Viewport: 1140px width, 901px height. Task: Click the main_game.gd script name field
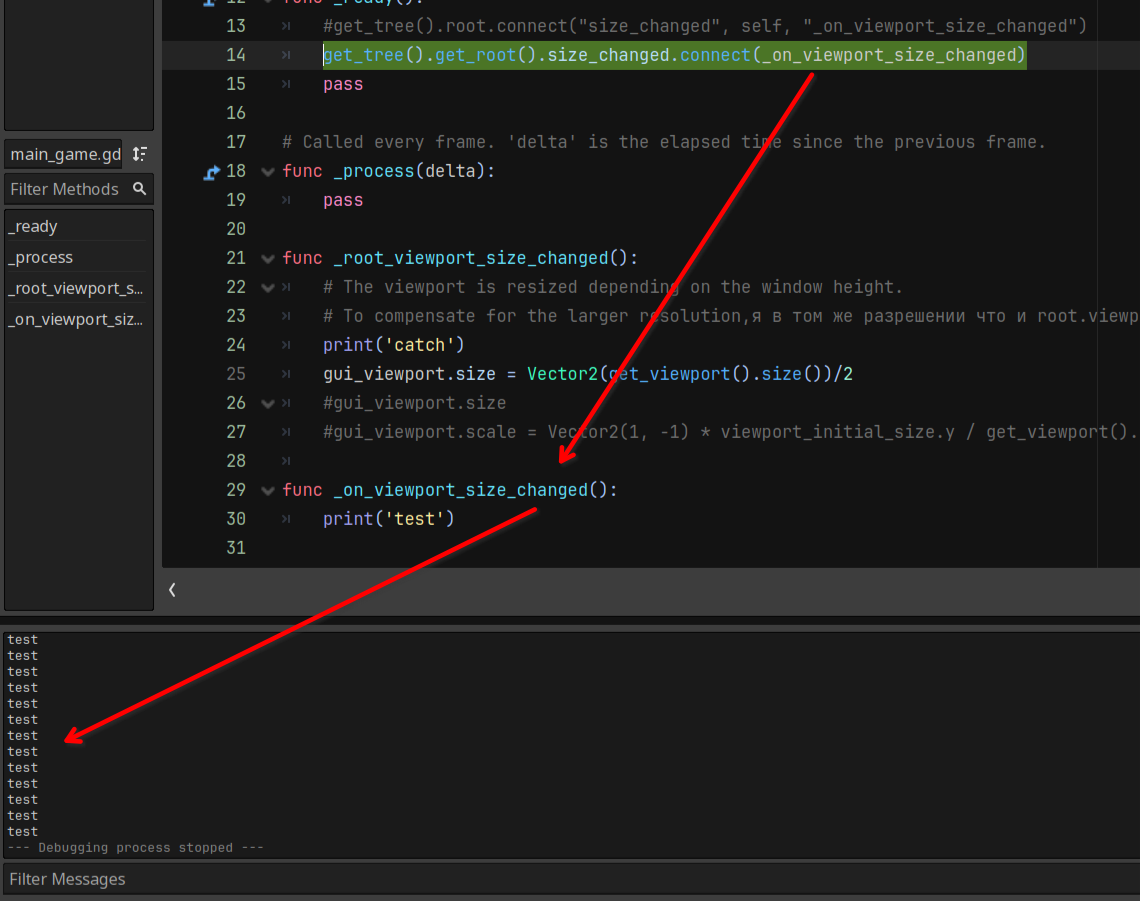[64, 154]
